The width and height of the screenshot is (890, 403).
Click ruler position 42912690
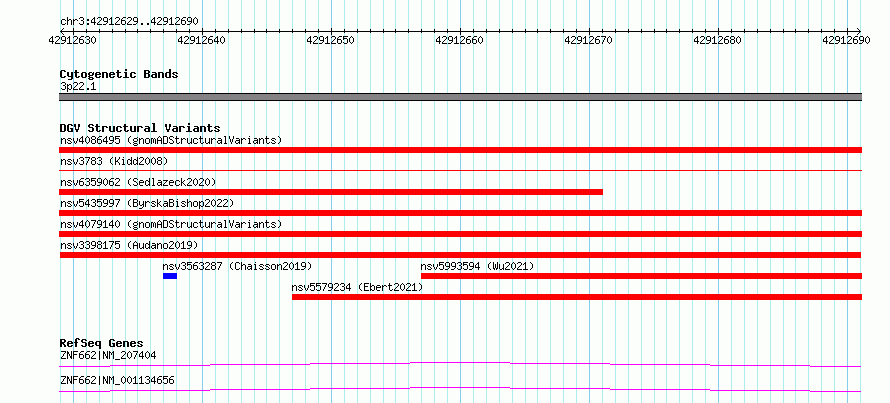tap(847, 40)
